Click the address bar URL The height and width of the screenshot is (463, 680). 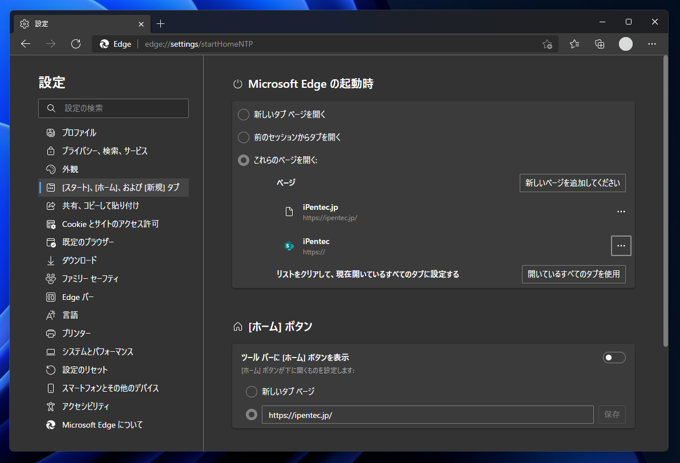pos(199,44)
